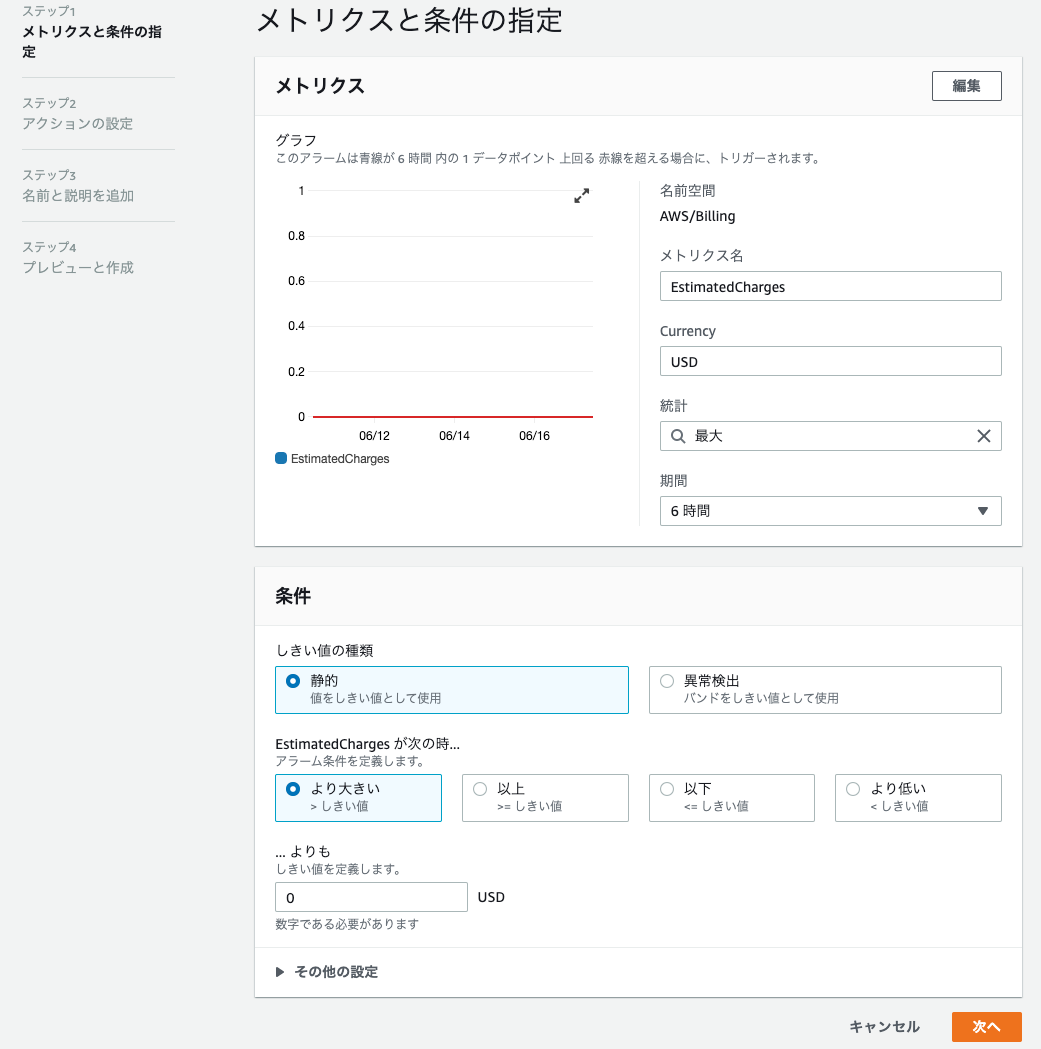This screenshot has height=1049, width=1041.
Task: Open the 期間 dropdown showing 6 時間
Action: 830,511
